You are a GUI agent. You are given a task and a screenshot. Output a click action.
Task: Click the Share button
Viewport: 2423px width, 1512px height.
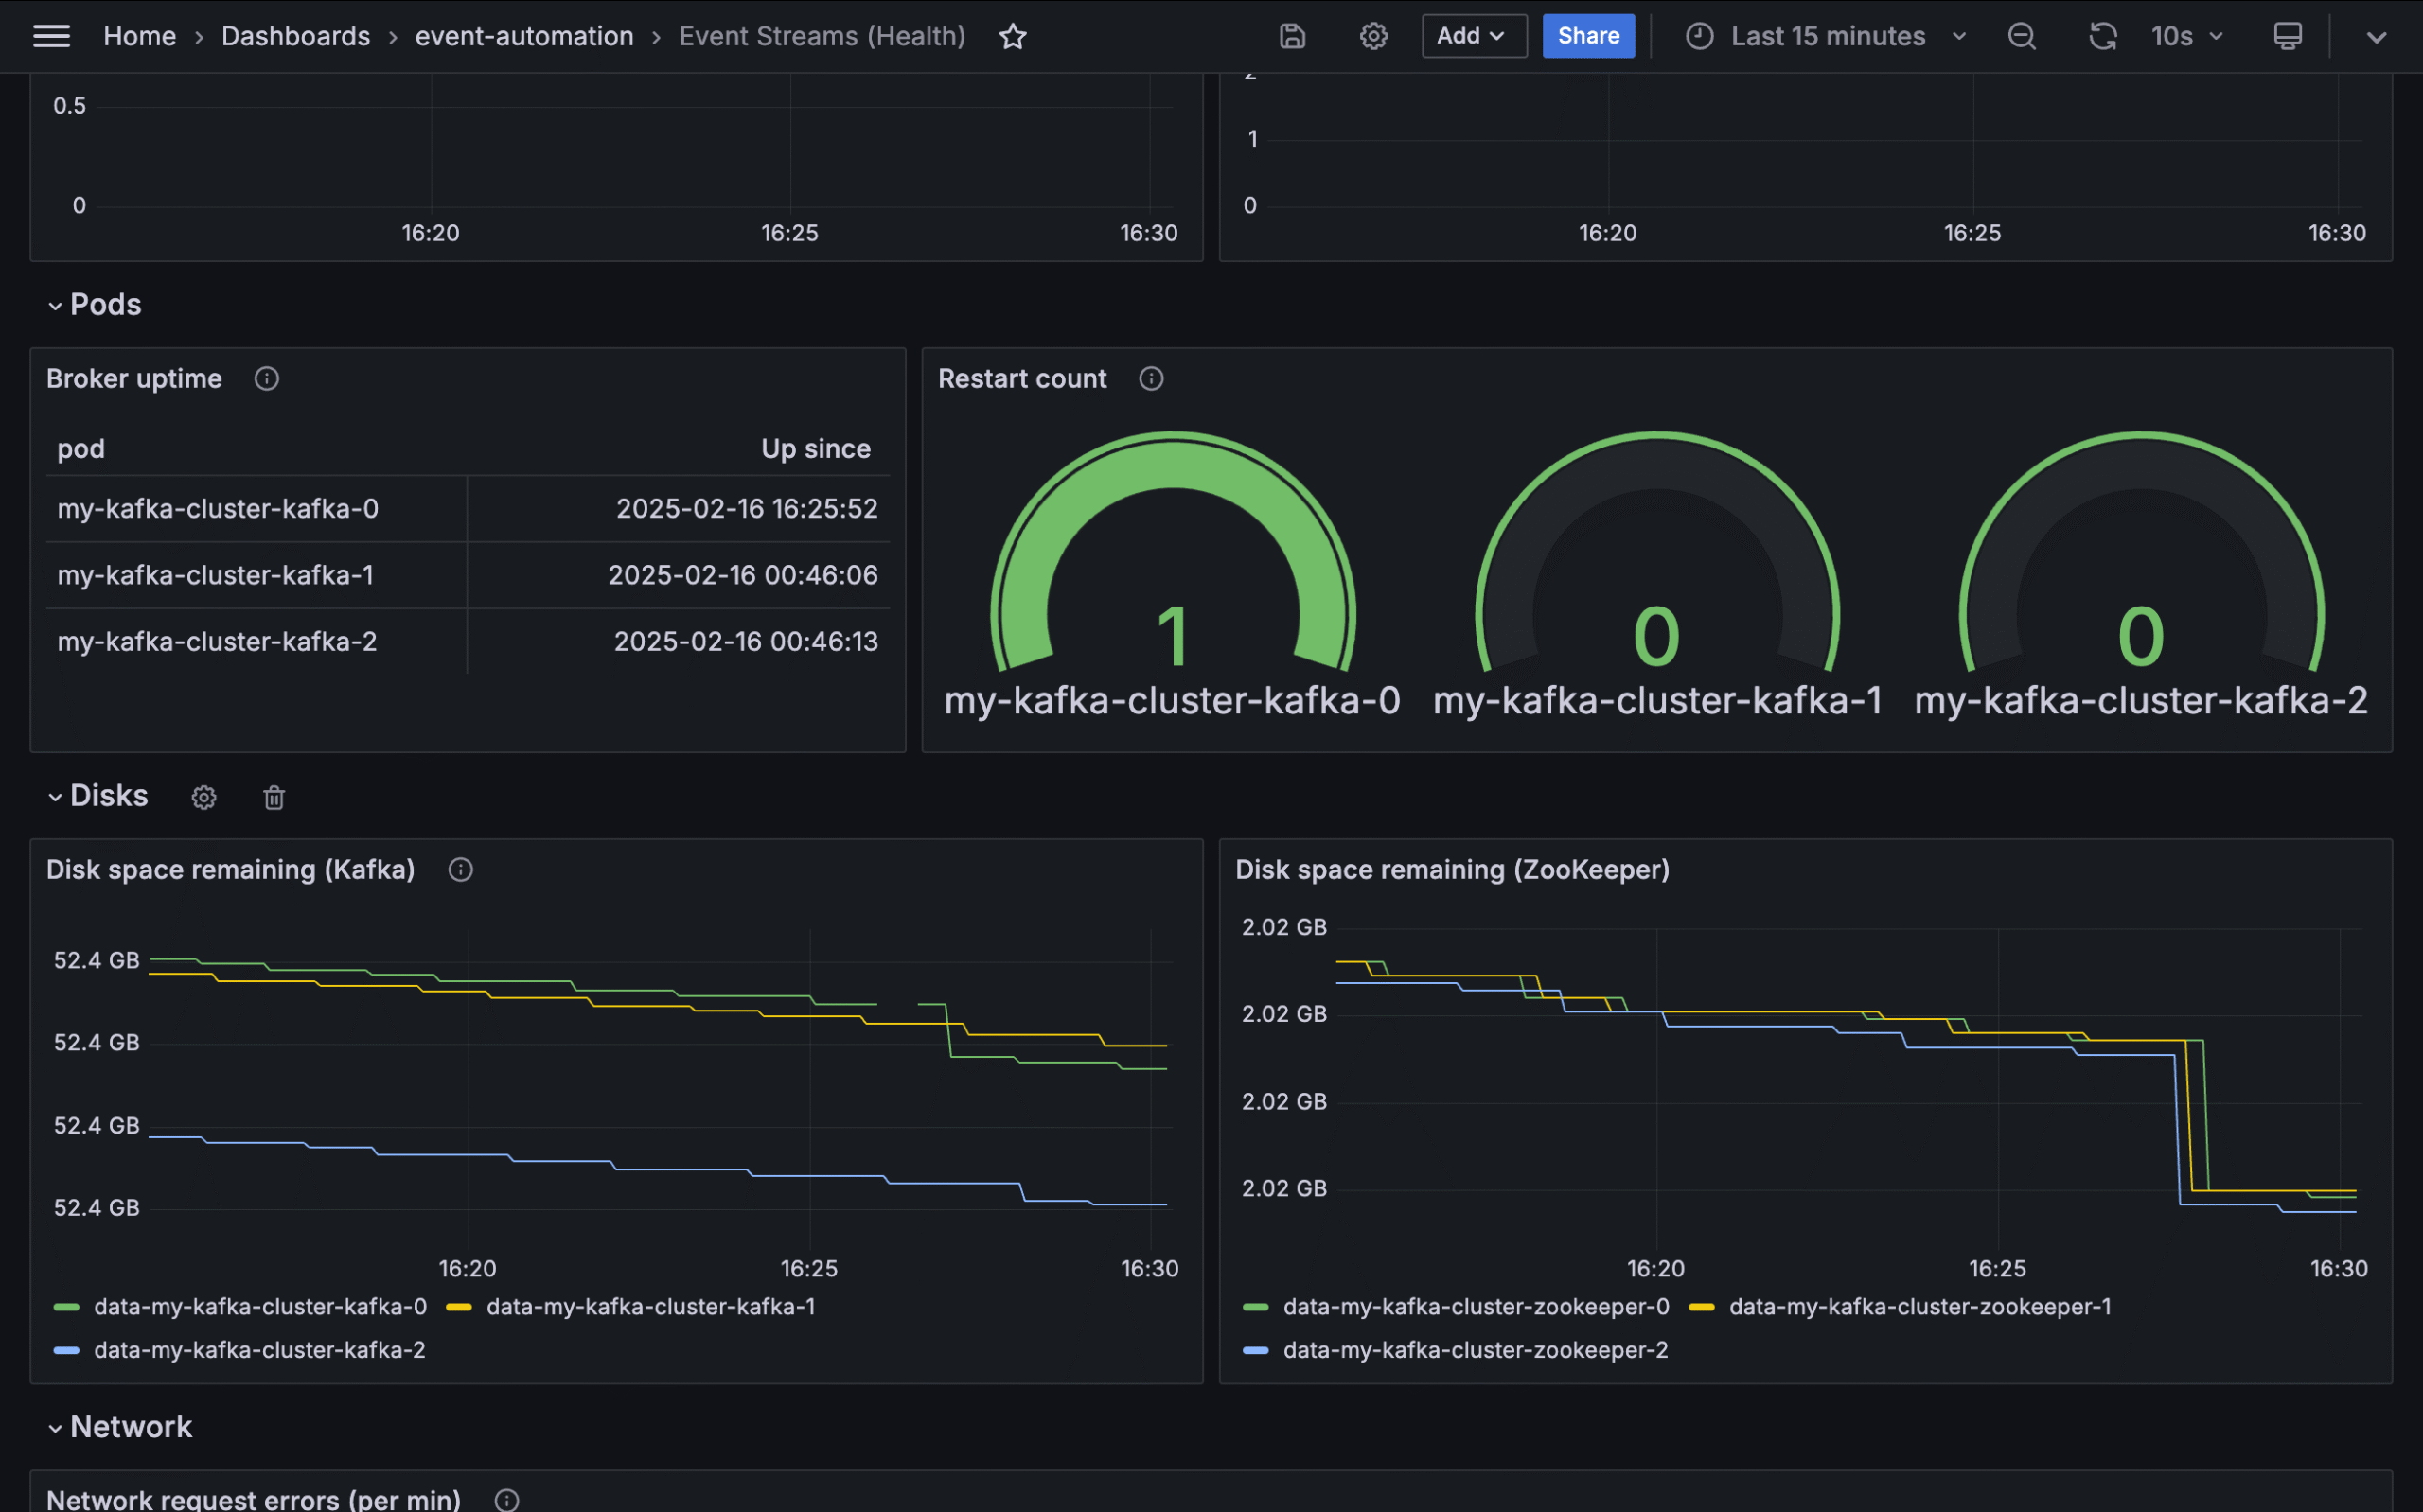(x=1587, y=36)
